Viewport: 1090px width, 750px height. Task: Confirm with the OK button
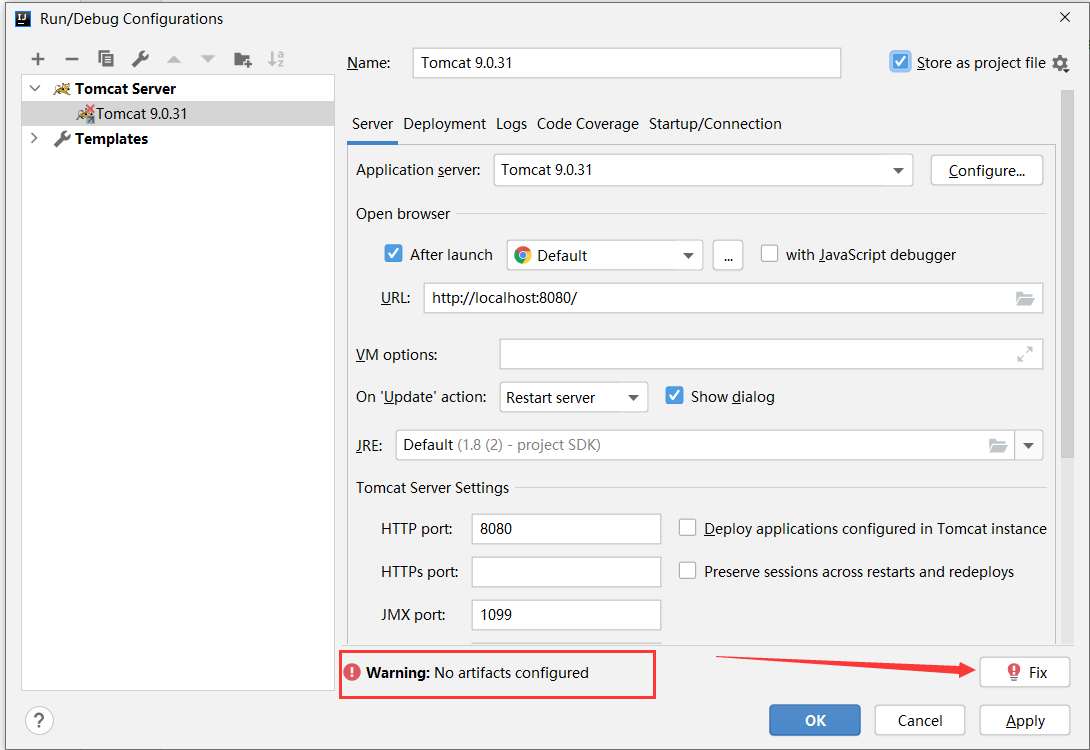(x=815, y=721)
